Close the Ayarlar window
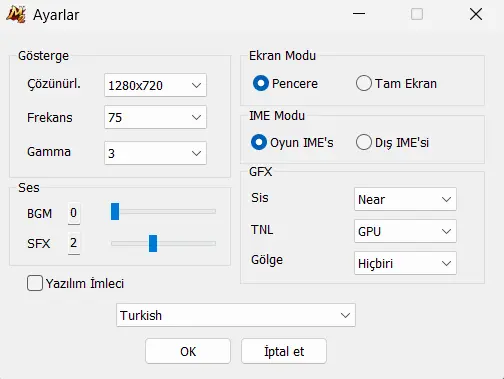Screen dimensions: 504x379 click(476, 14)
